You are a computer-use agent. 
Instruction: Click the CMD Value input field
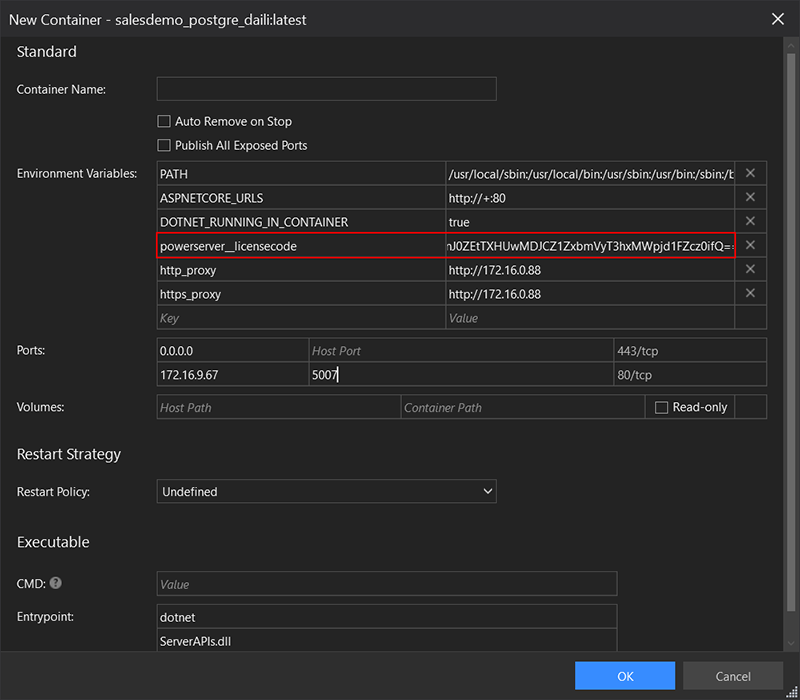point(387,584)
